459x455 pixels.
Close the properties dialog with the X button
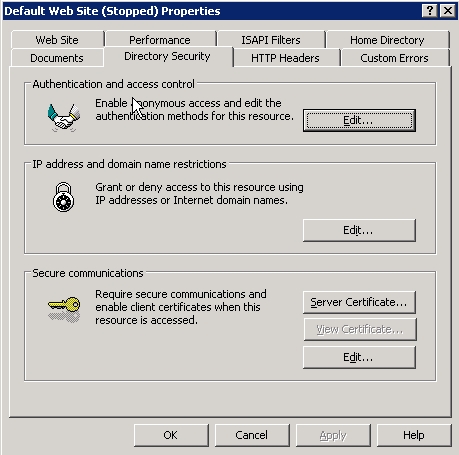point(448,11)
